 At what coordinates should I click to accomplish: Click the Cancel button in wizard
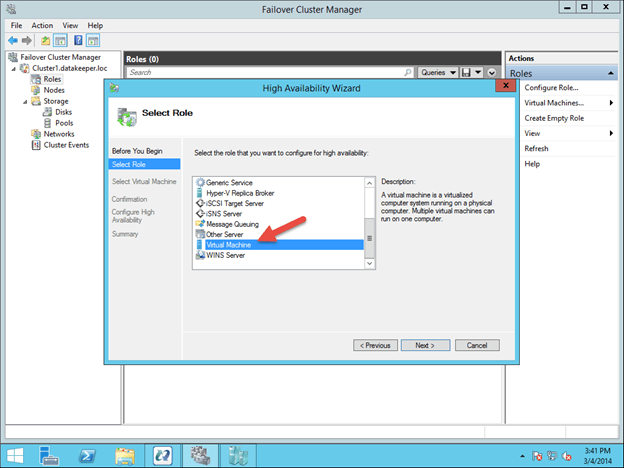coord(477,345)
